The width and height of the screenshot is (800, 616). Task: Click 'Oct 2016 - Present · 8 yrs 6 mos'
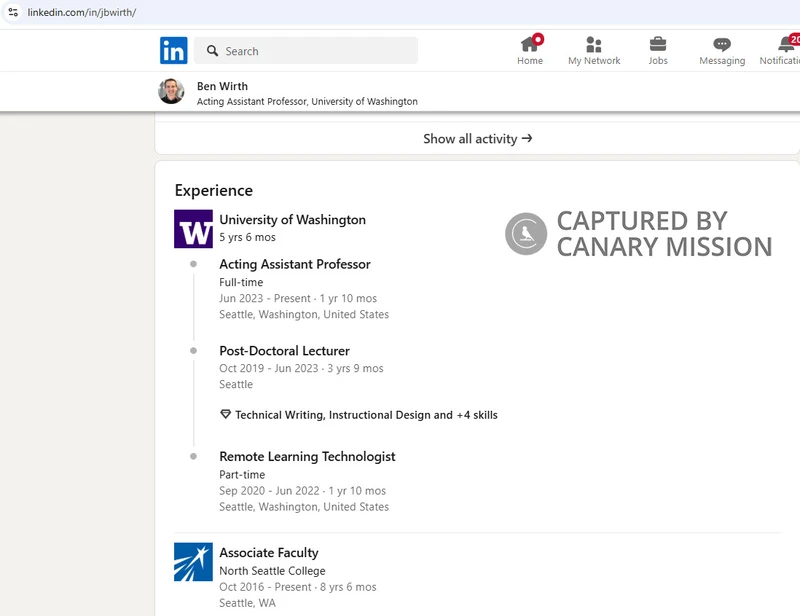(298, 587)
